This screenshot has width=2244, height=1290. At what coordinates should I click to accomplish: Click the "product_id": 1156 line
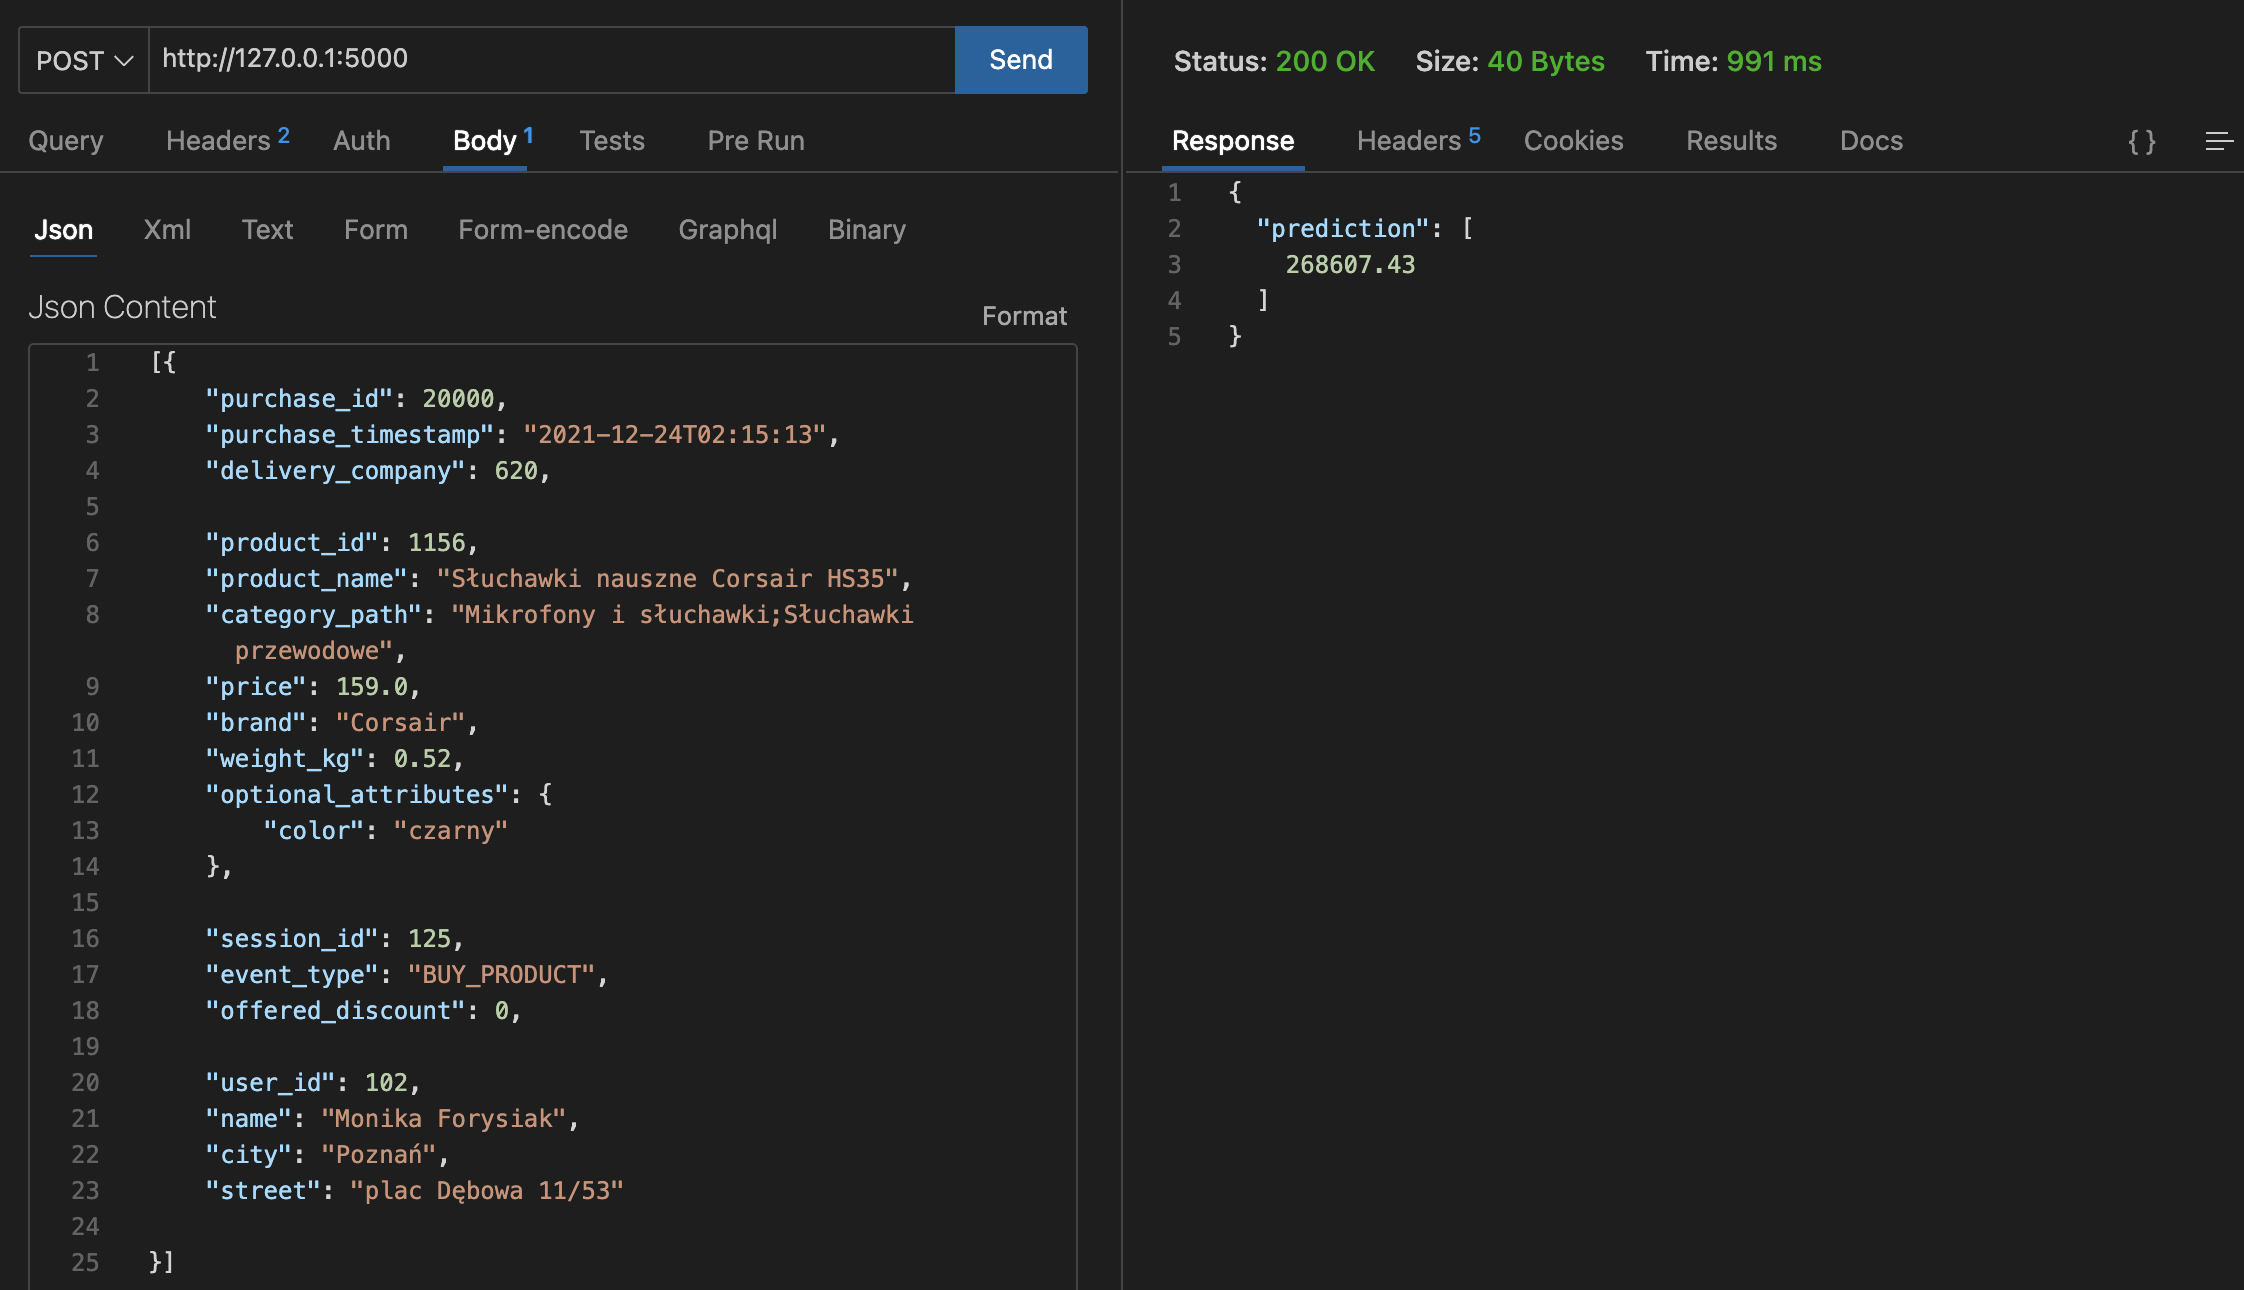341,543
